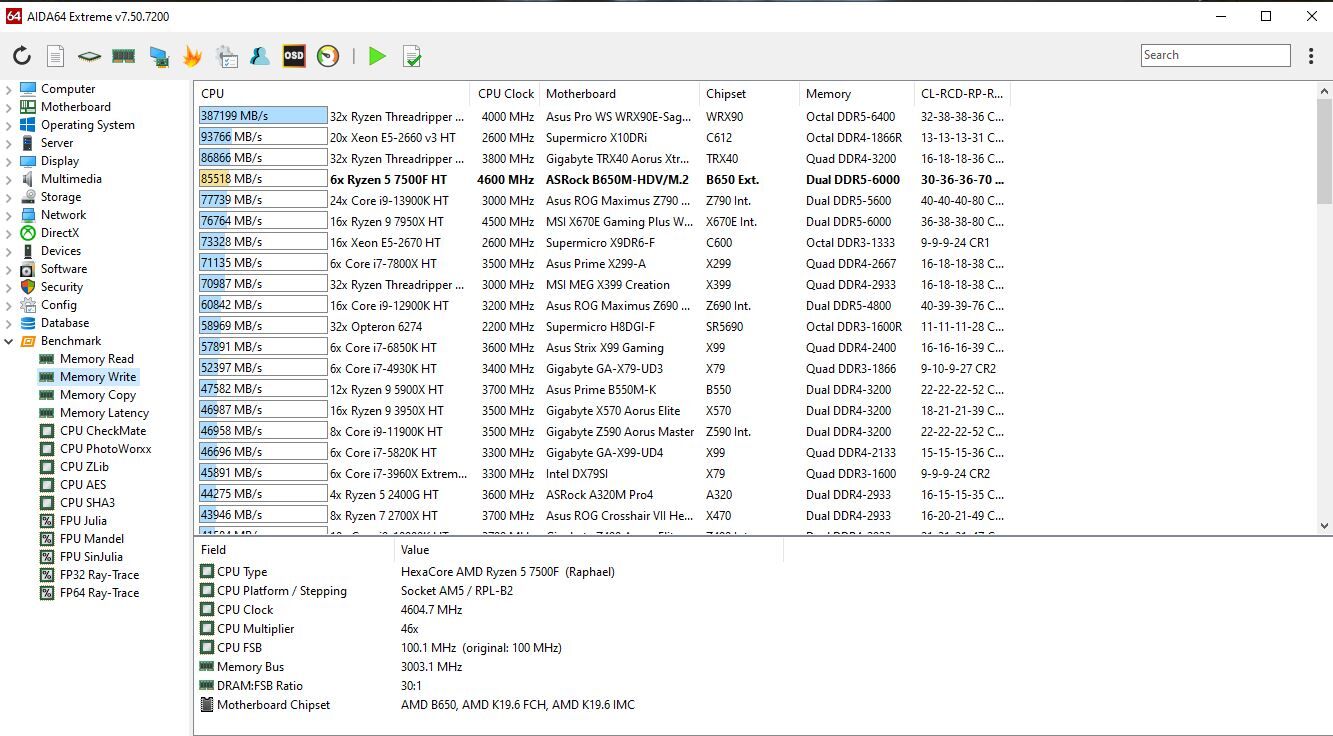Expand the Display tree node arrow
Viewport: 1333px width, 736px height.
point(9,161)
